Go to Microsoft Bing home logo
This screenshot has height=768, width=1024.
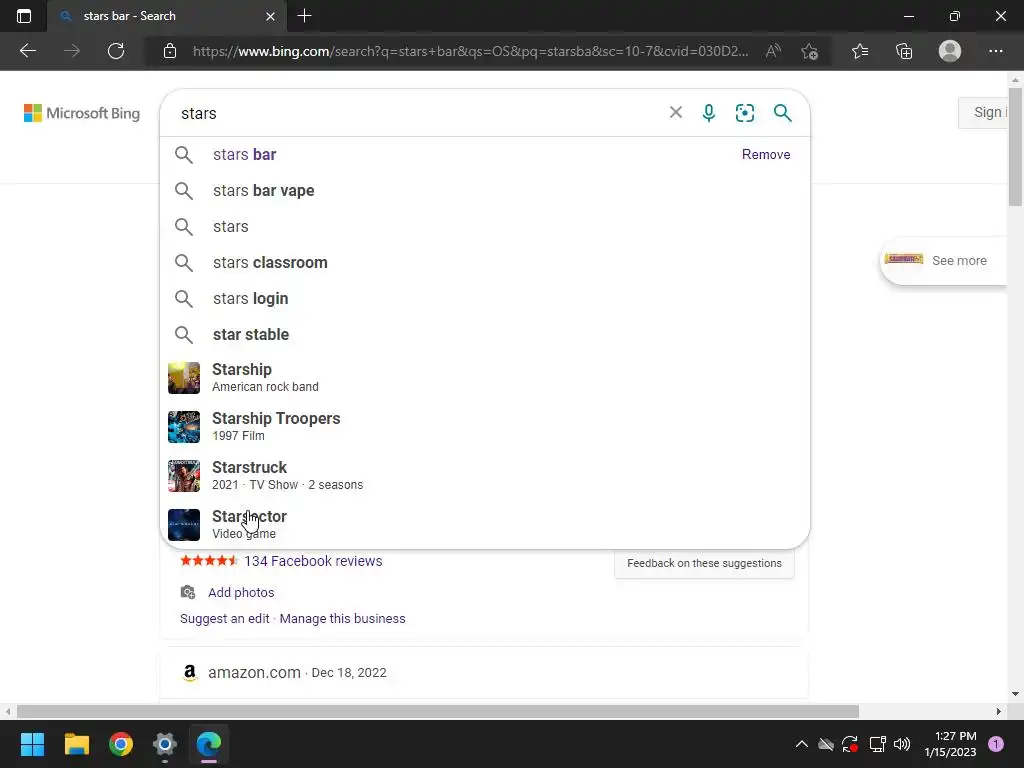[x=82, y=113]
